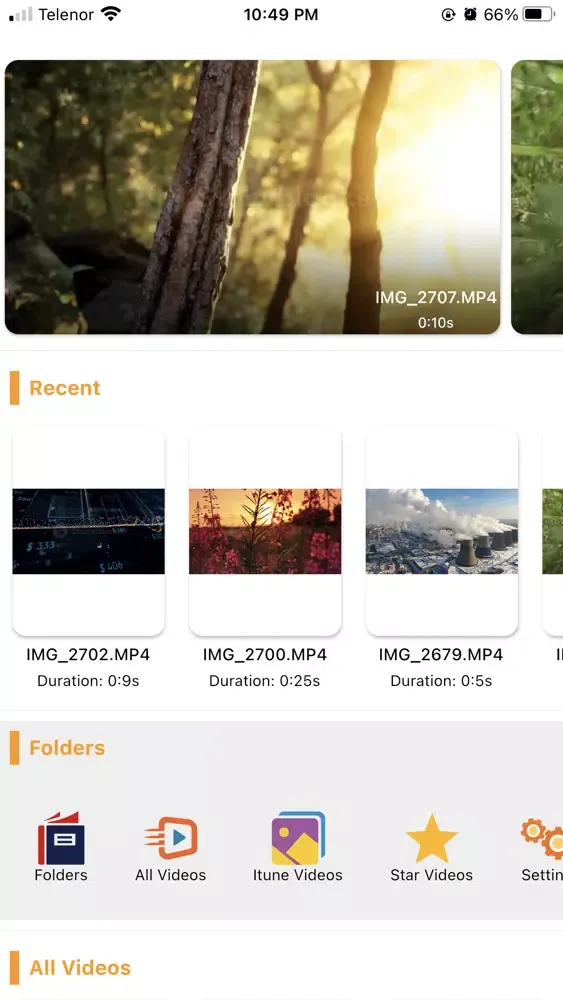Tap the Duration: 0:25s label

click(265, 680)
